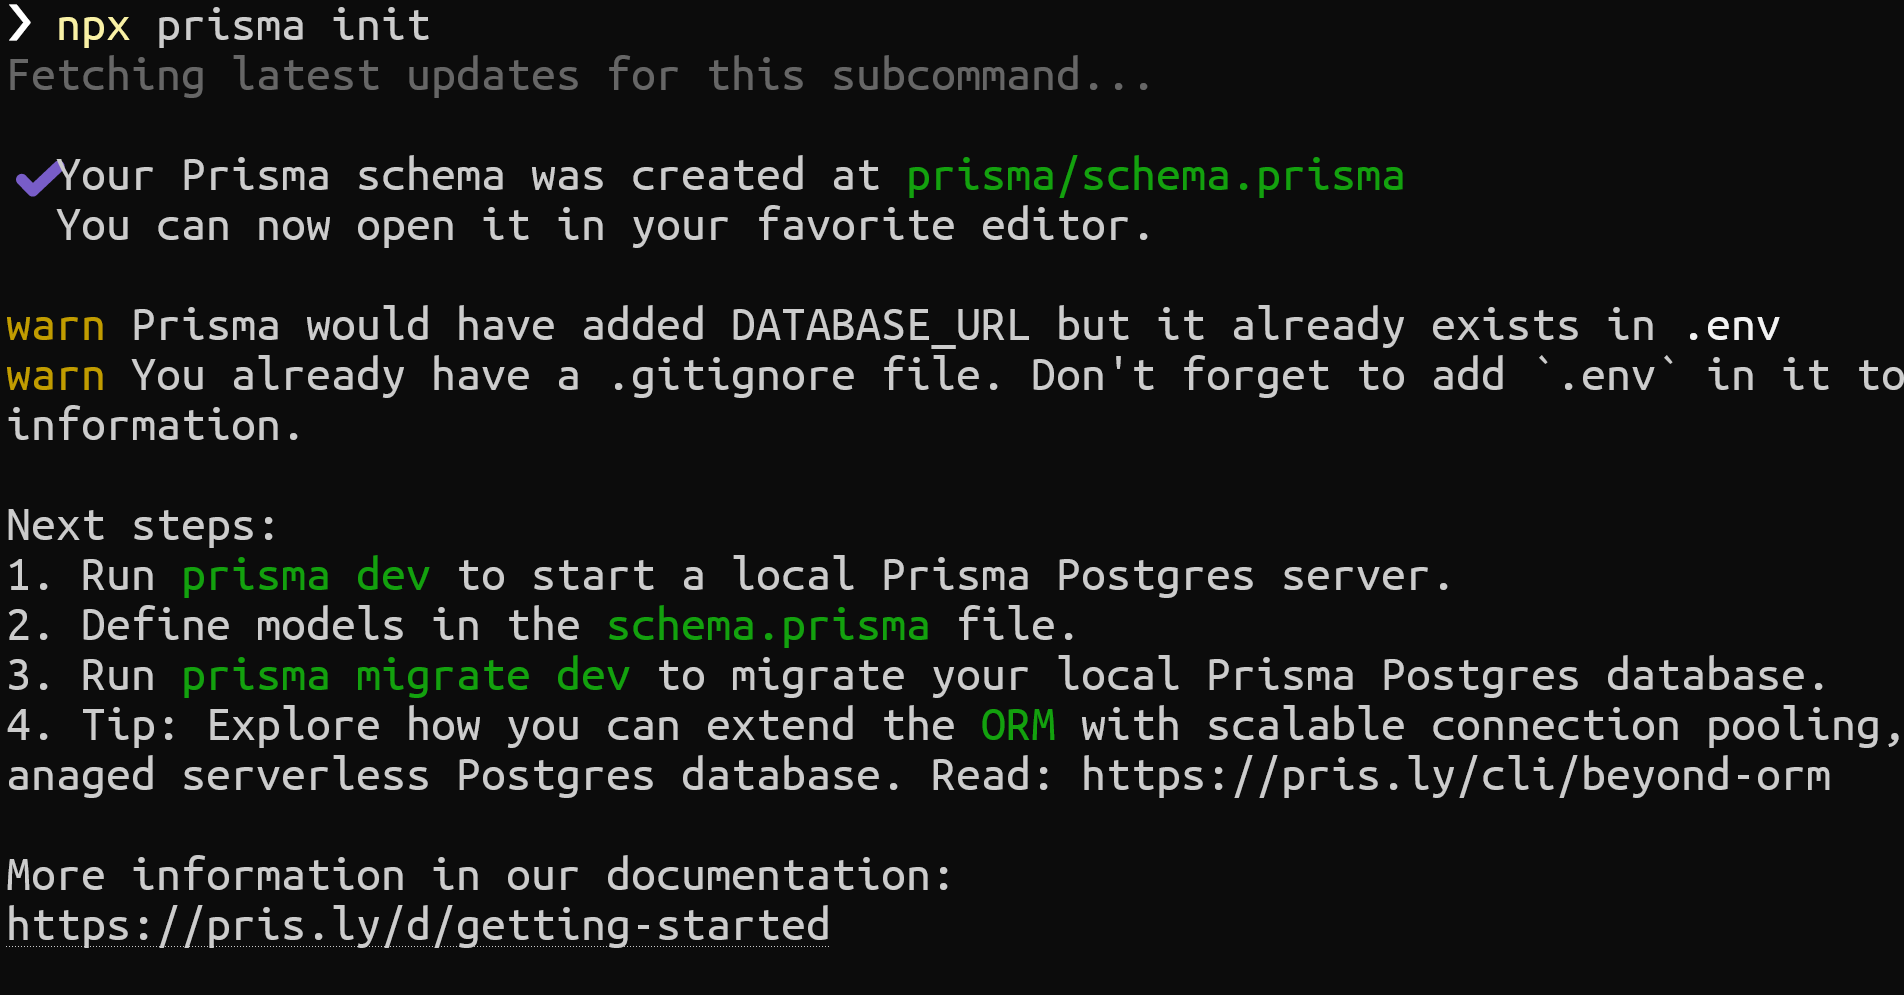Click the shell prompt chevron icon
Viewport: 1904px width, 995px height.
coord(19,24)
